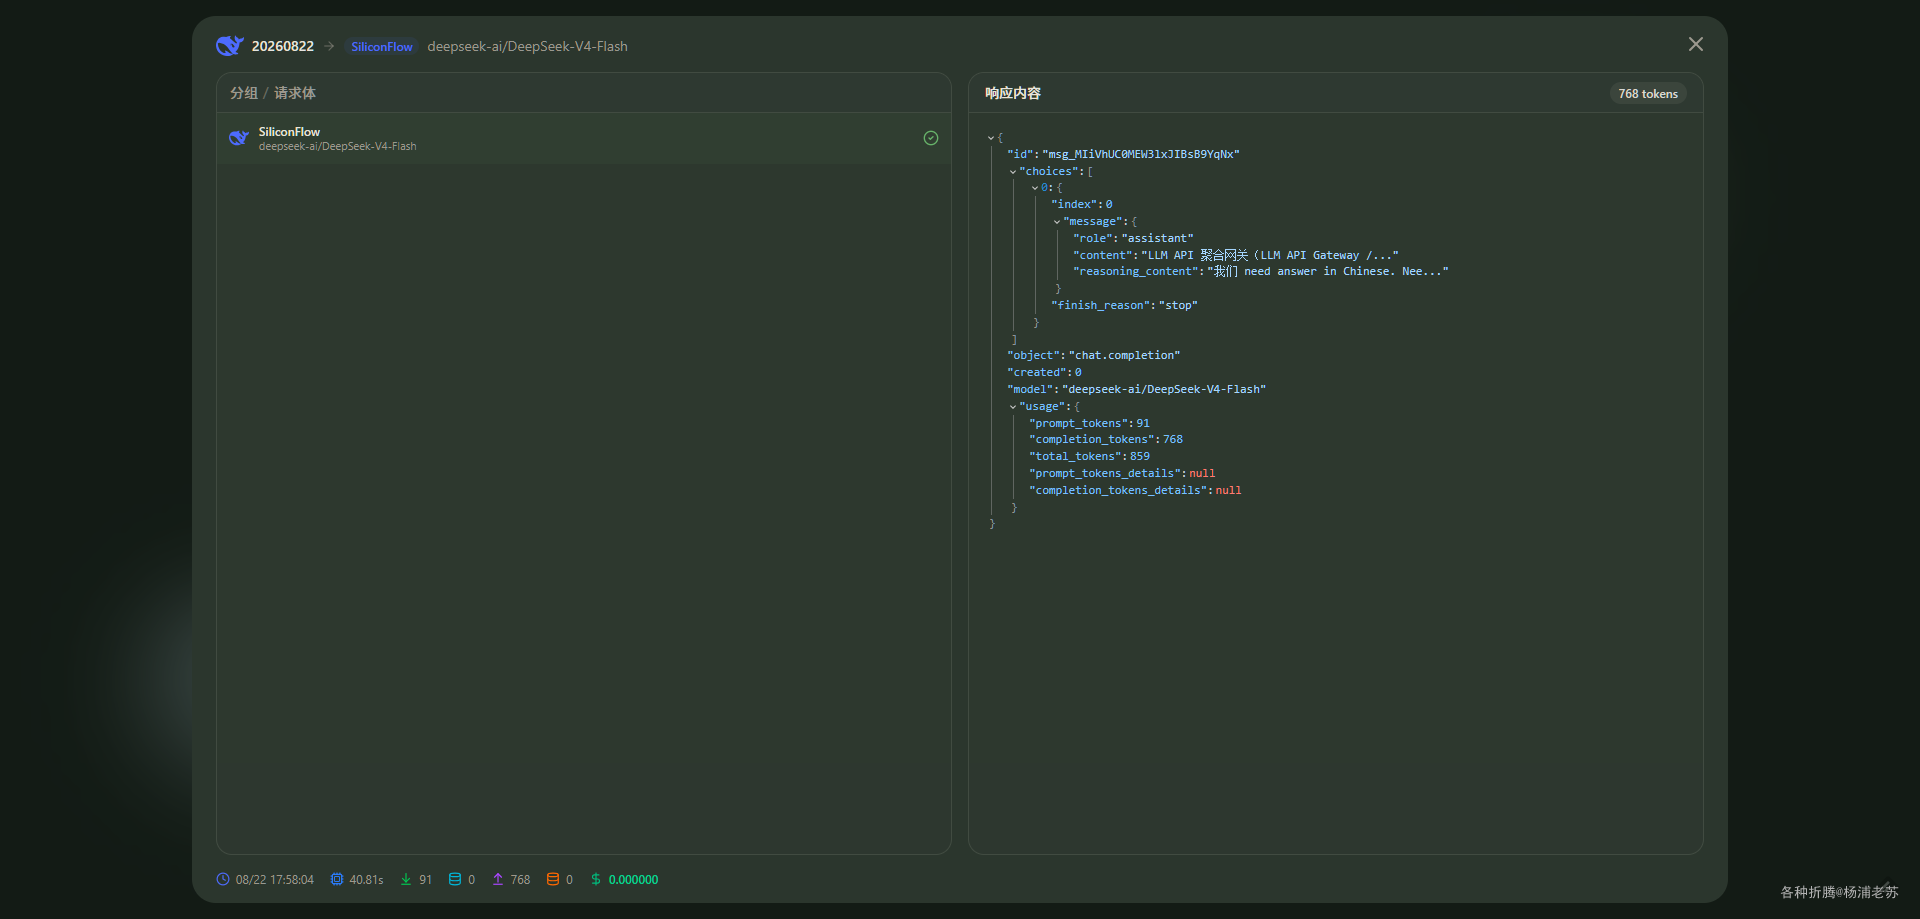
Task: Collapse the "choices" array
Action: point(1013,172)
